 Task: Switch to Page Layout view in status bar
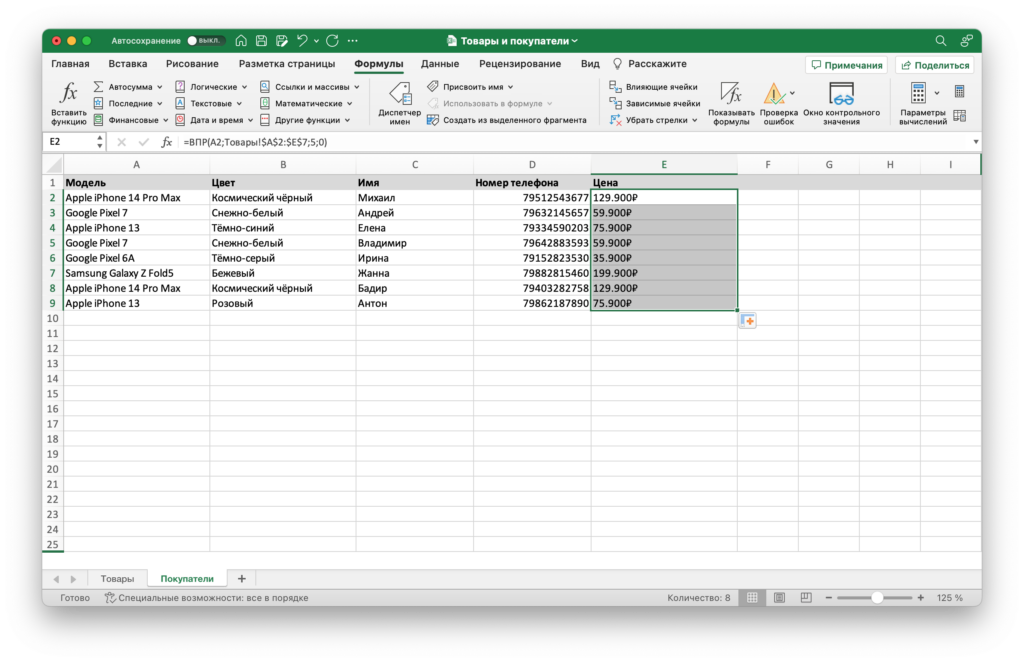779,597
